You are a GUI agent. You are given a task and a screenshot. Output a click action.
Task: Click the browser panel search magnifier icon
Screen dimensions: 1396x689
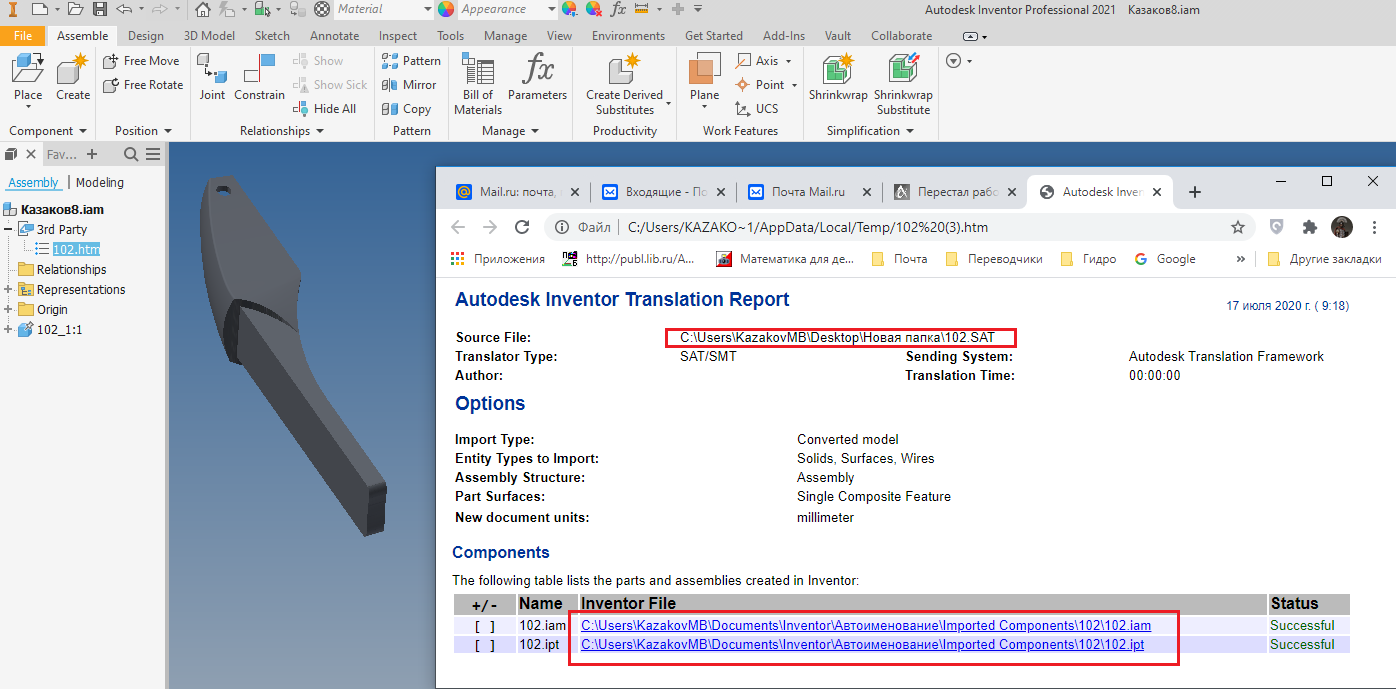[x=131, y=154]
